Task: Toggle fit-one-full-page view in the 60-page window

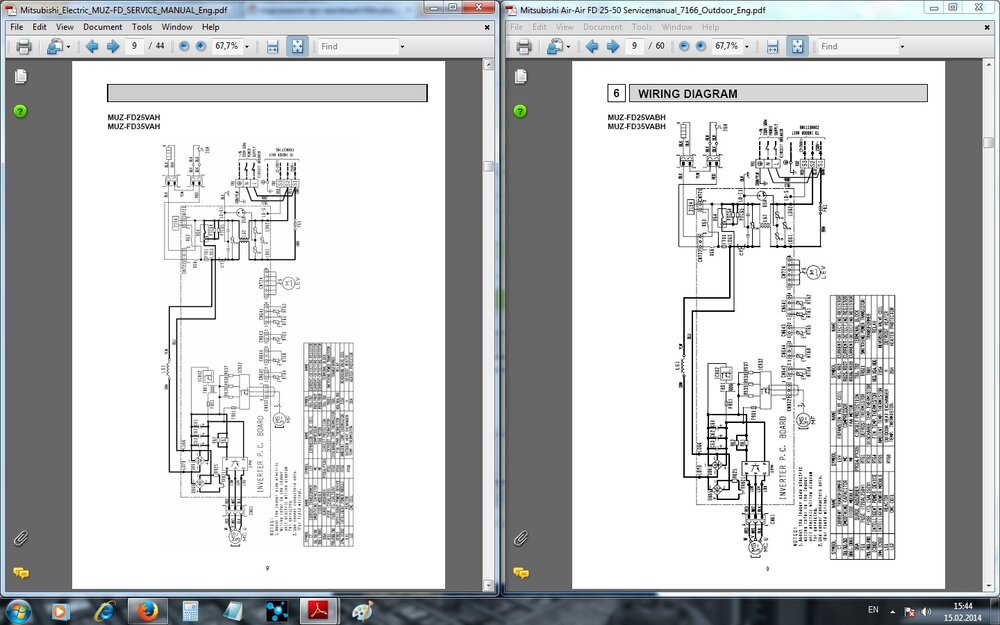Action: coord(796,46)
